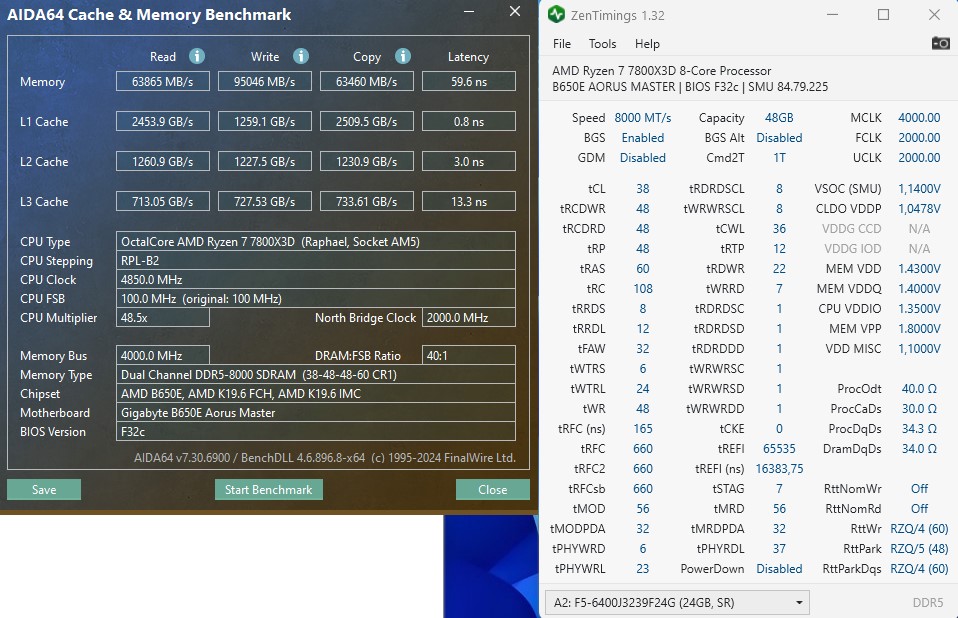Click the CPU Stepping value RPL-B2
Image resolution: width=958 pixels, height=618 pixels.
tap(316, 261)
